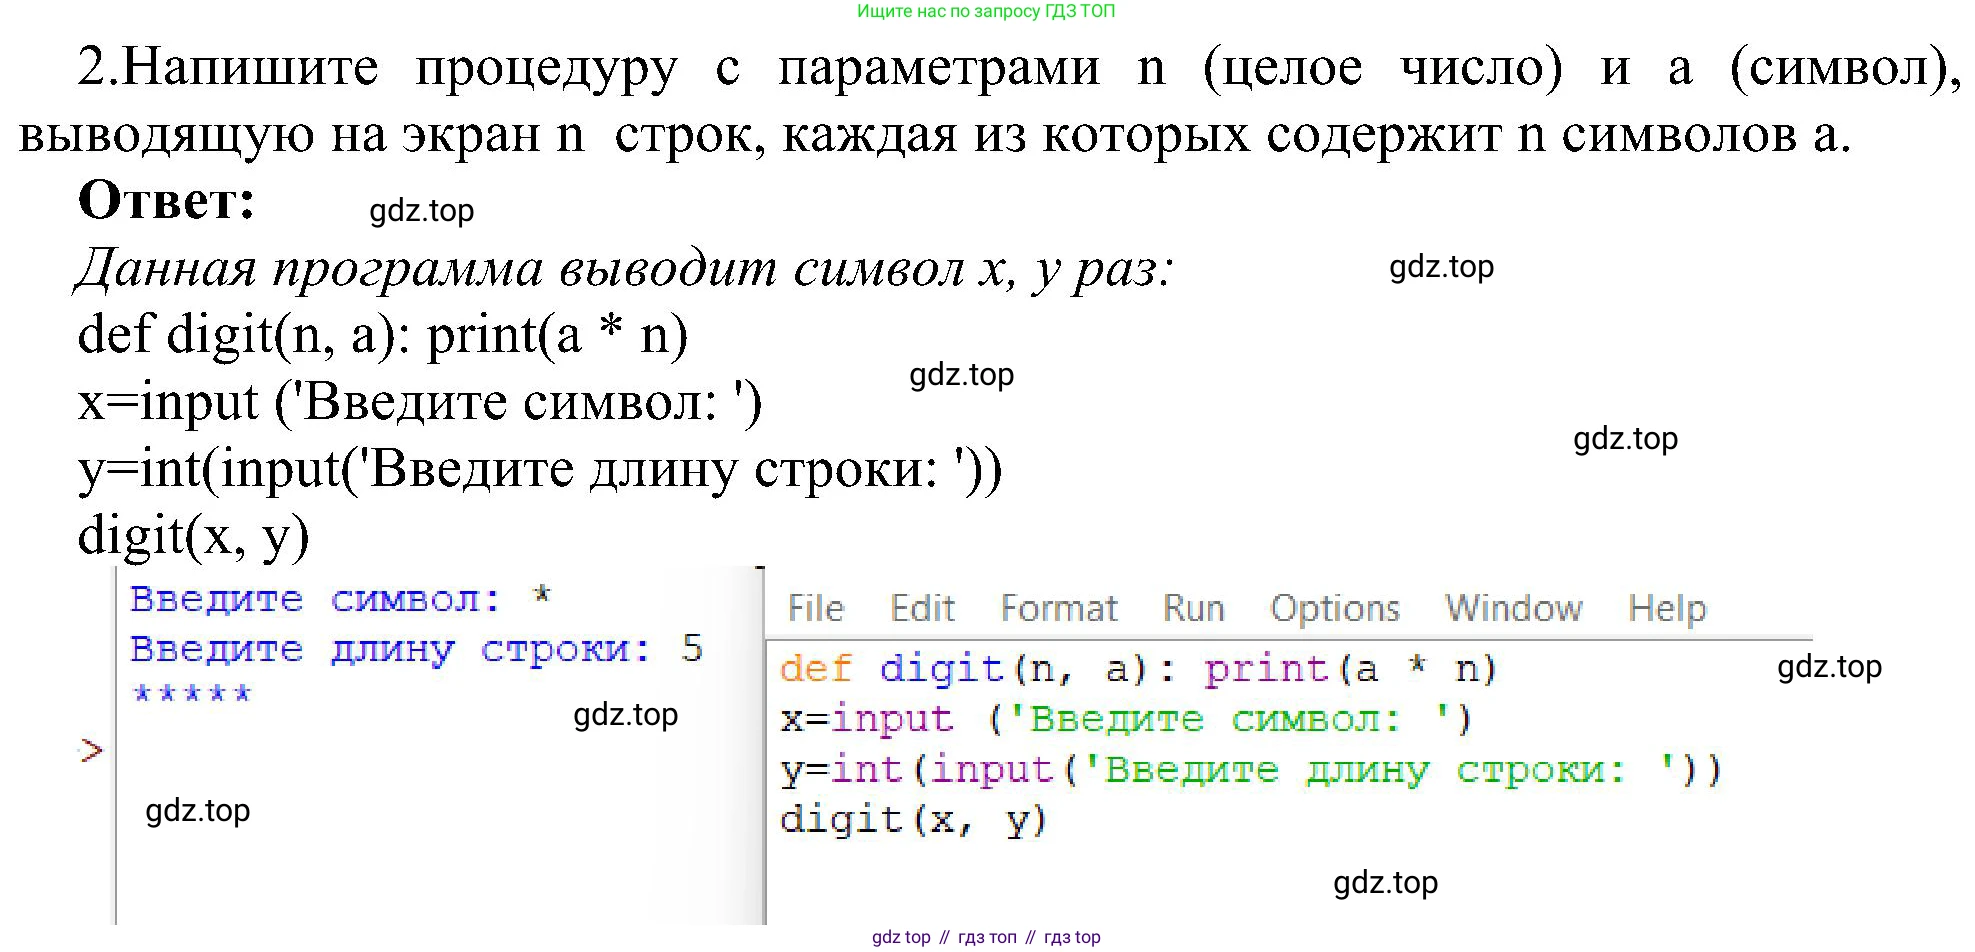
Task: Open the Run menu
Action: [1193, 608]
